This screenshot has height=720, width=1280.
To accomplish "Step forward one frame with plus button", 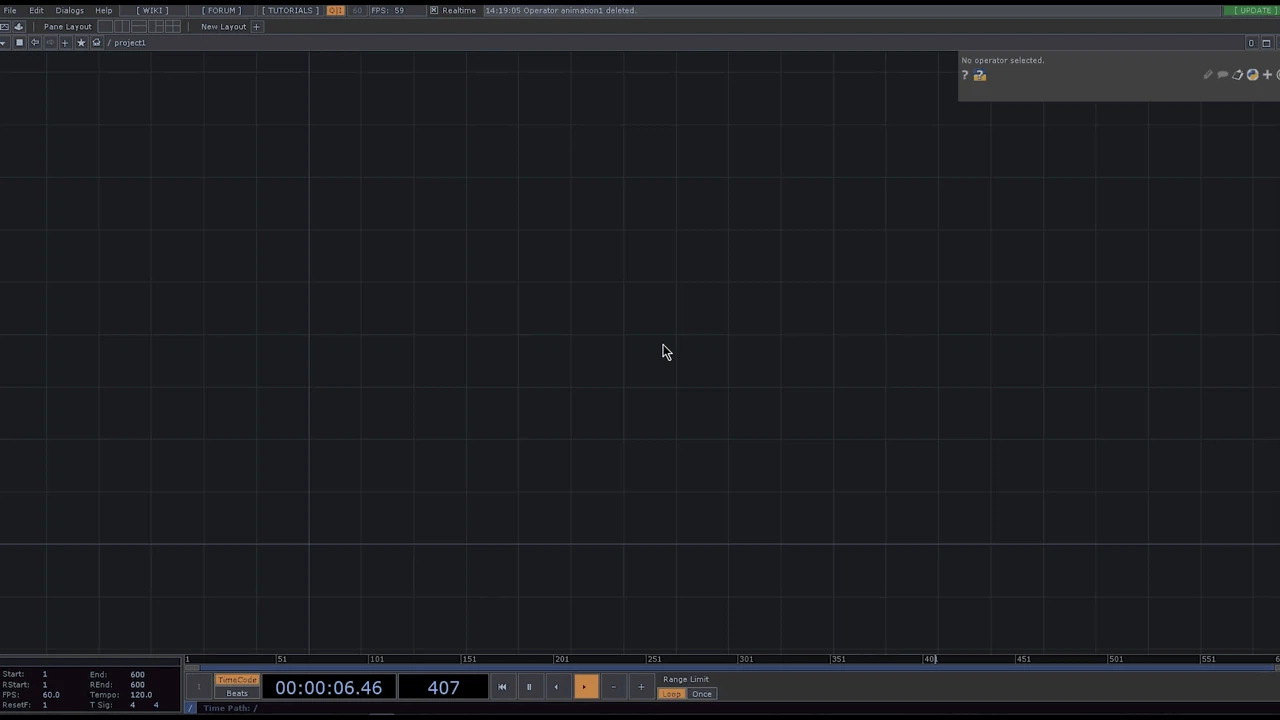I will 641,687.
